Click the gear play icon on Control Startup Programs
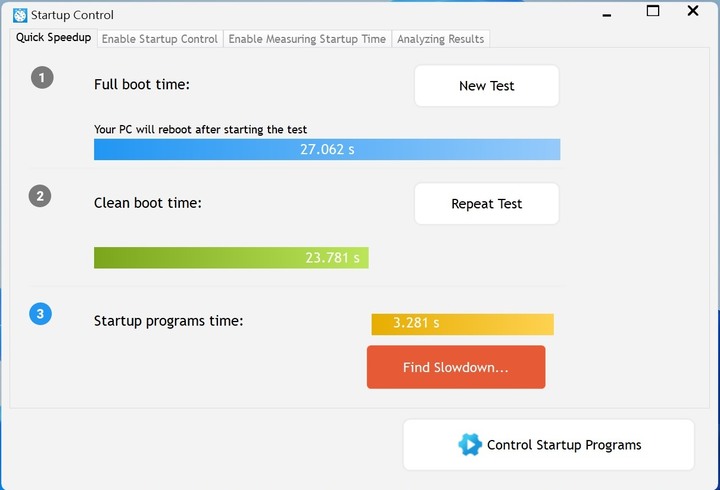Screen dimensions: 720x490 (470, 445)
